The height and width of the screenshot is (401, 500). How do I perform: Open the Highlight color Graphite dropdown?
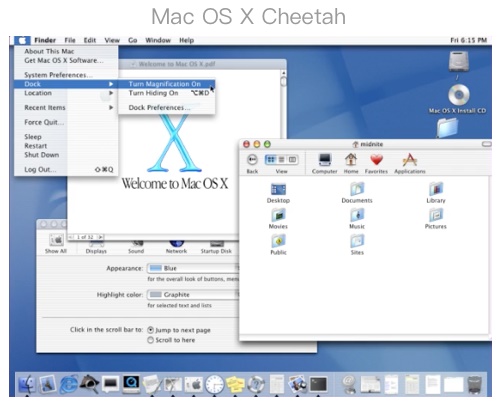(x=193, y=295)
